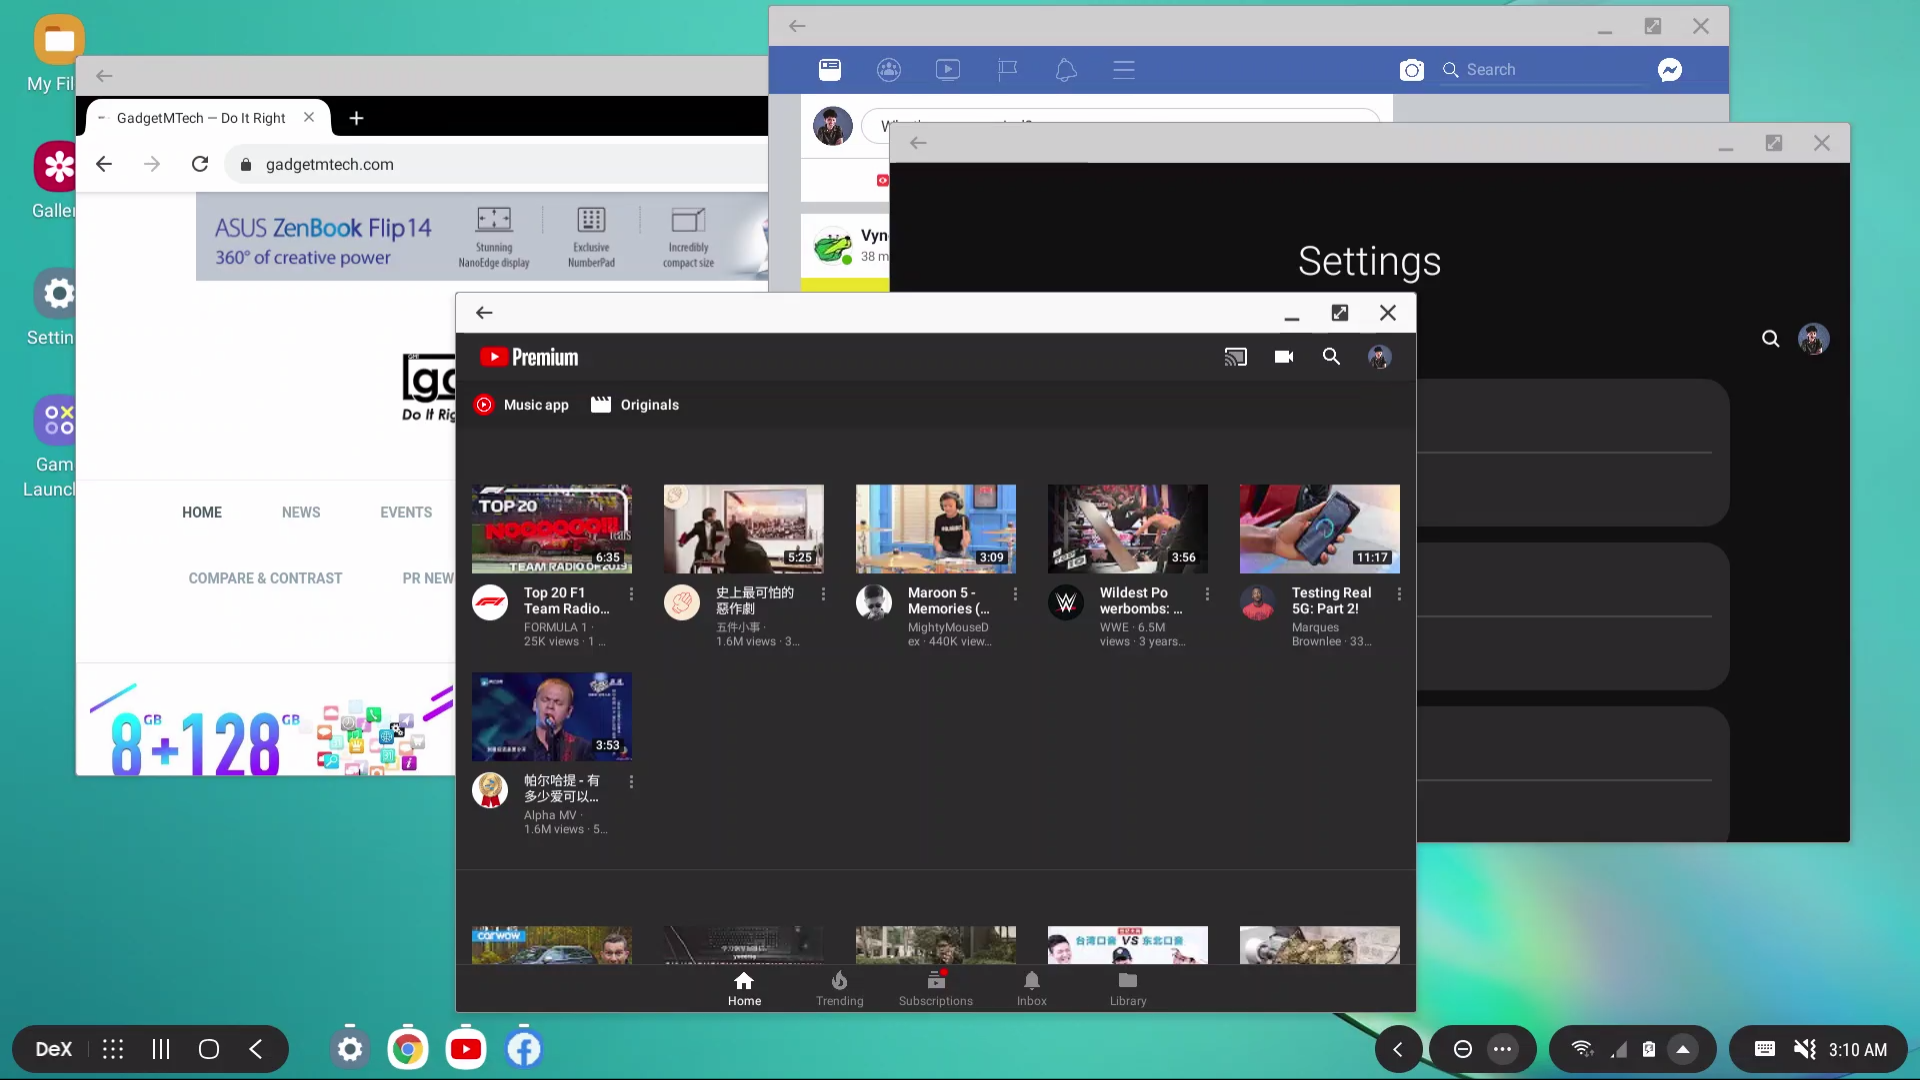Open the Marques Brownlee channel avatar
The image size is (1920, 1080).
pos(1258,603)
